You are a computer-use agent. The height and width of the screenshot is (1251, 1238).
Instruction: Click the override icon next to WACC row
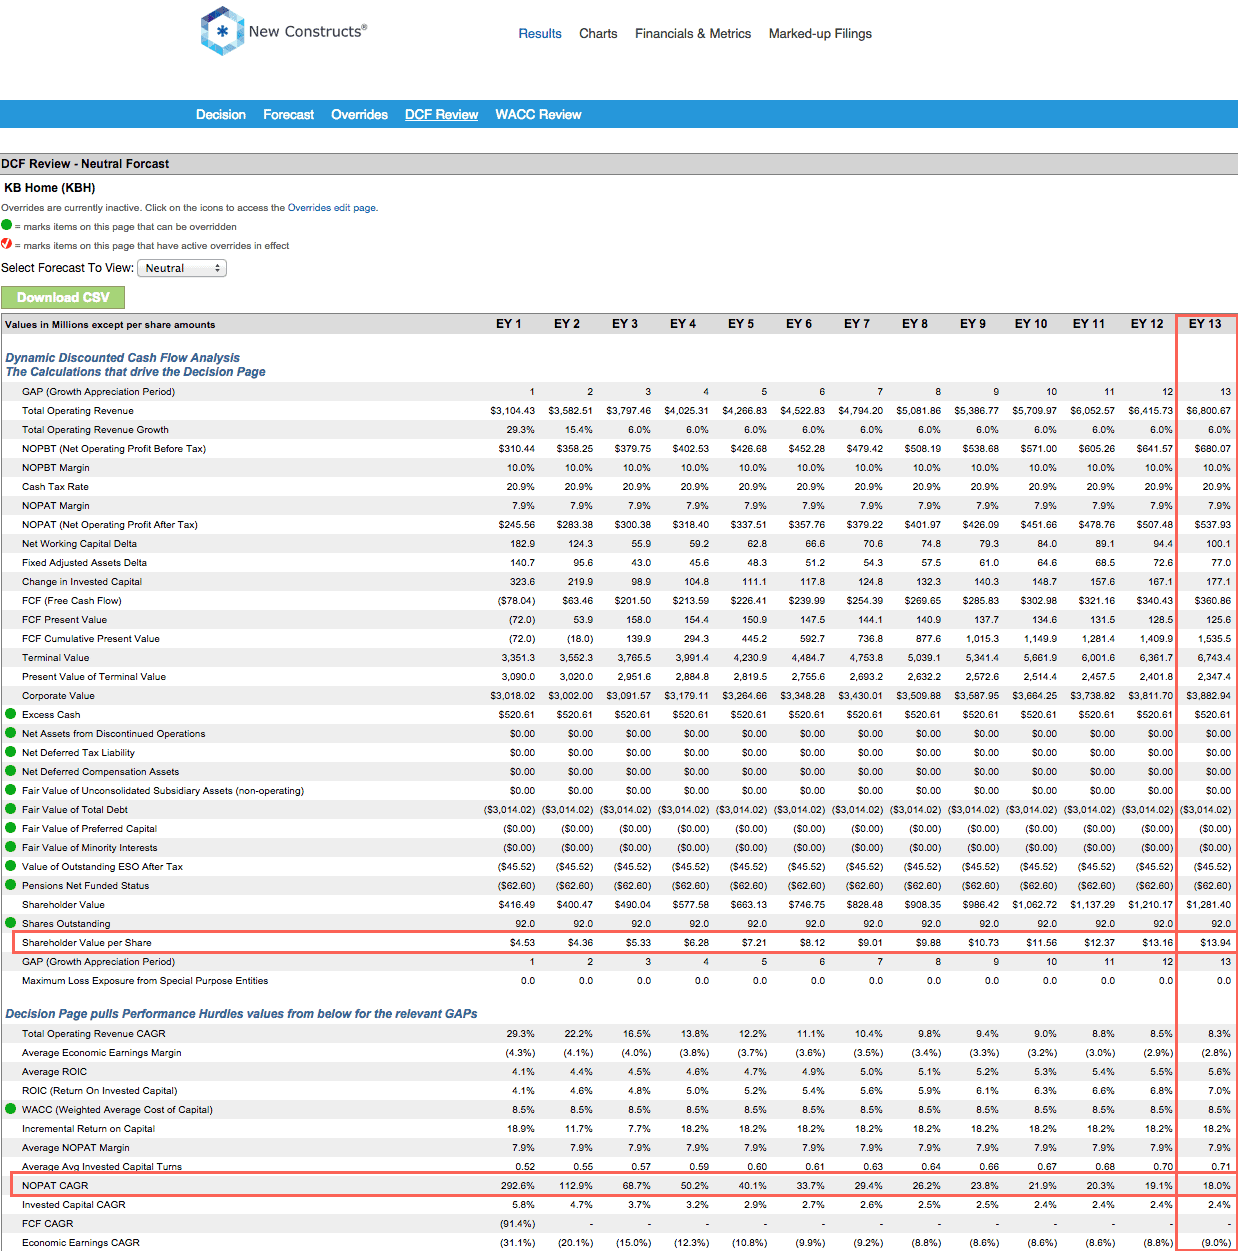point(11,1109)
